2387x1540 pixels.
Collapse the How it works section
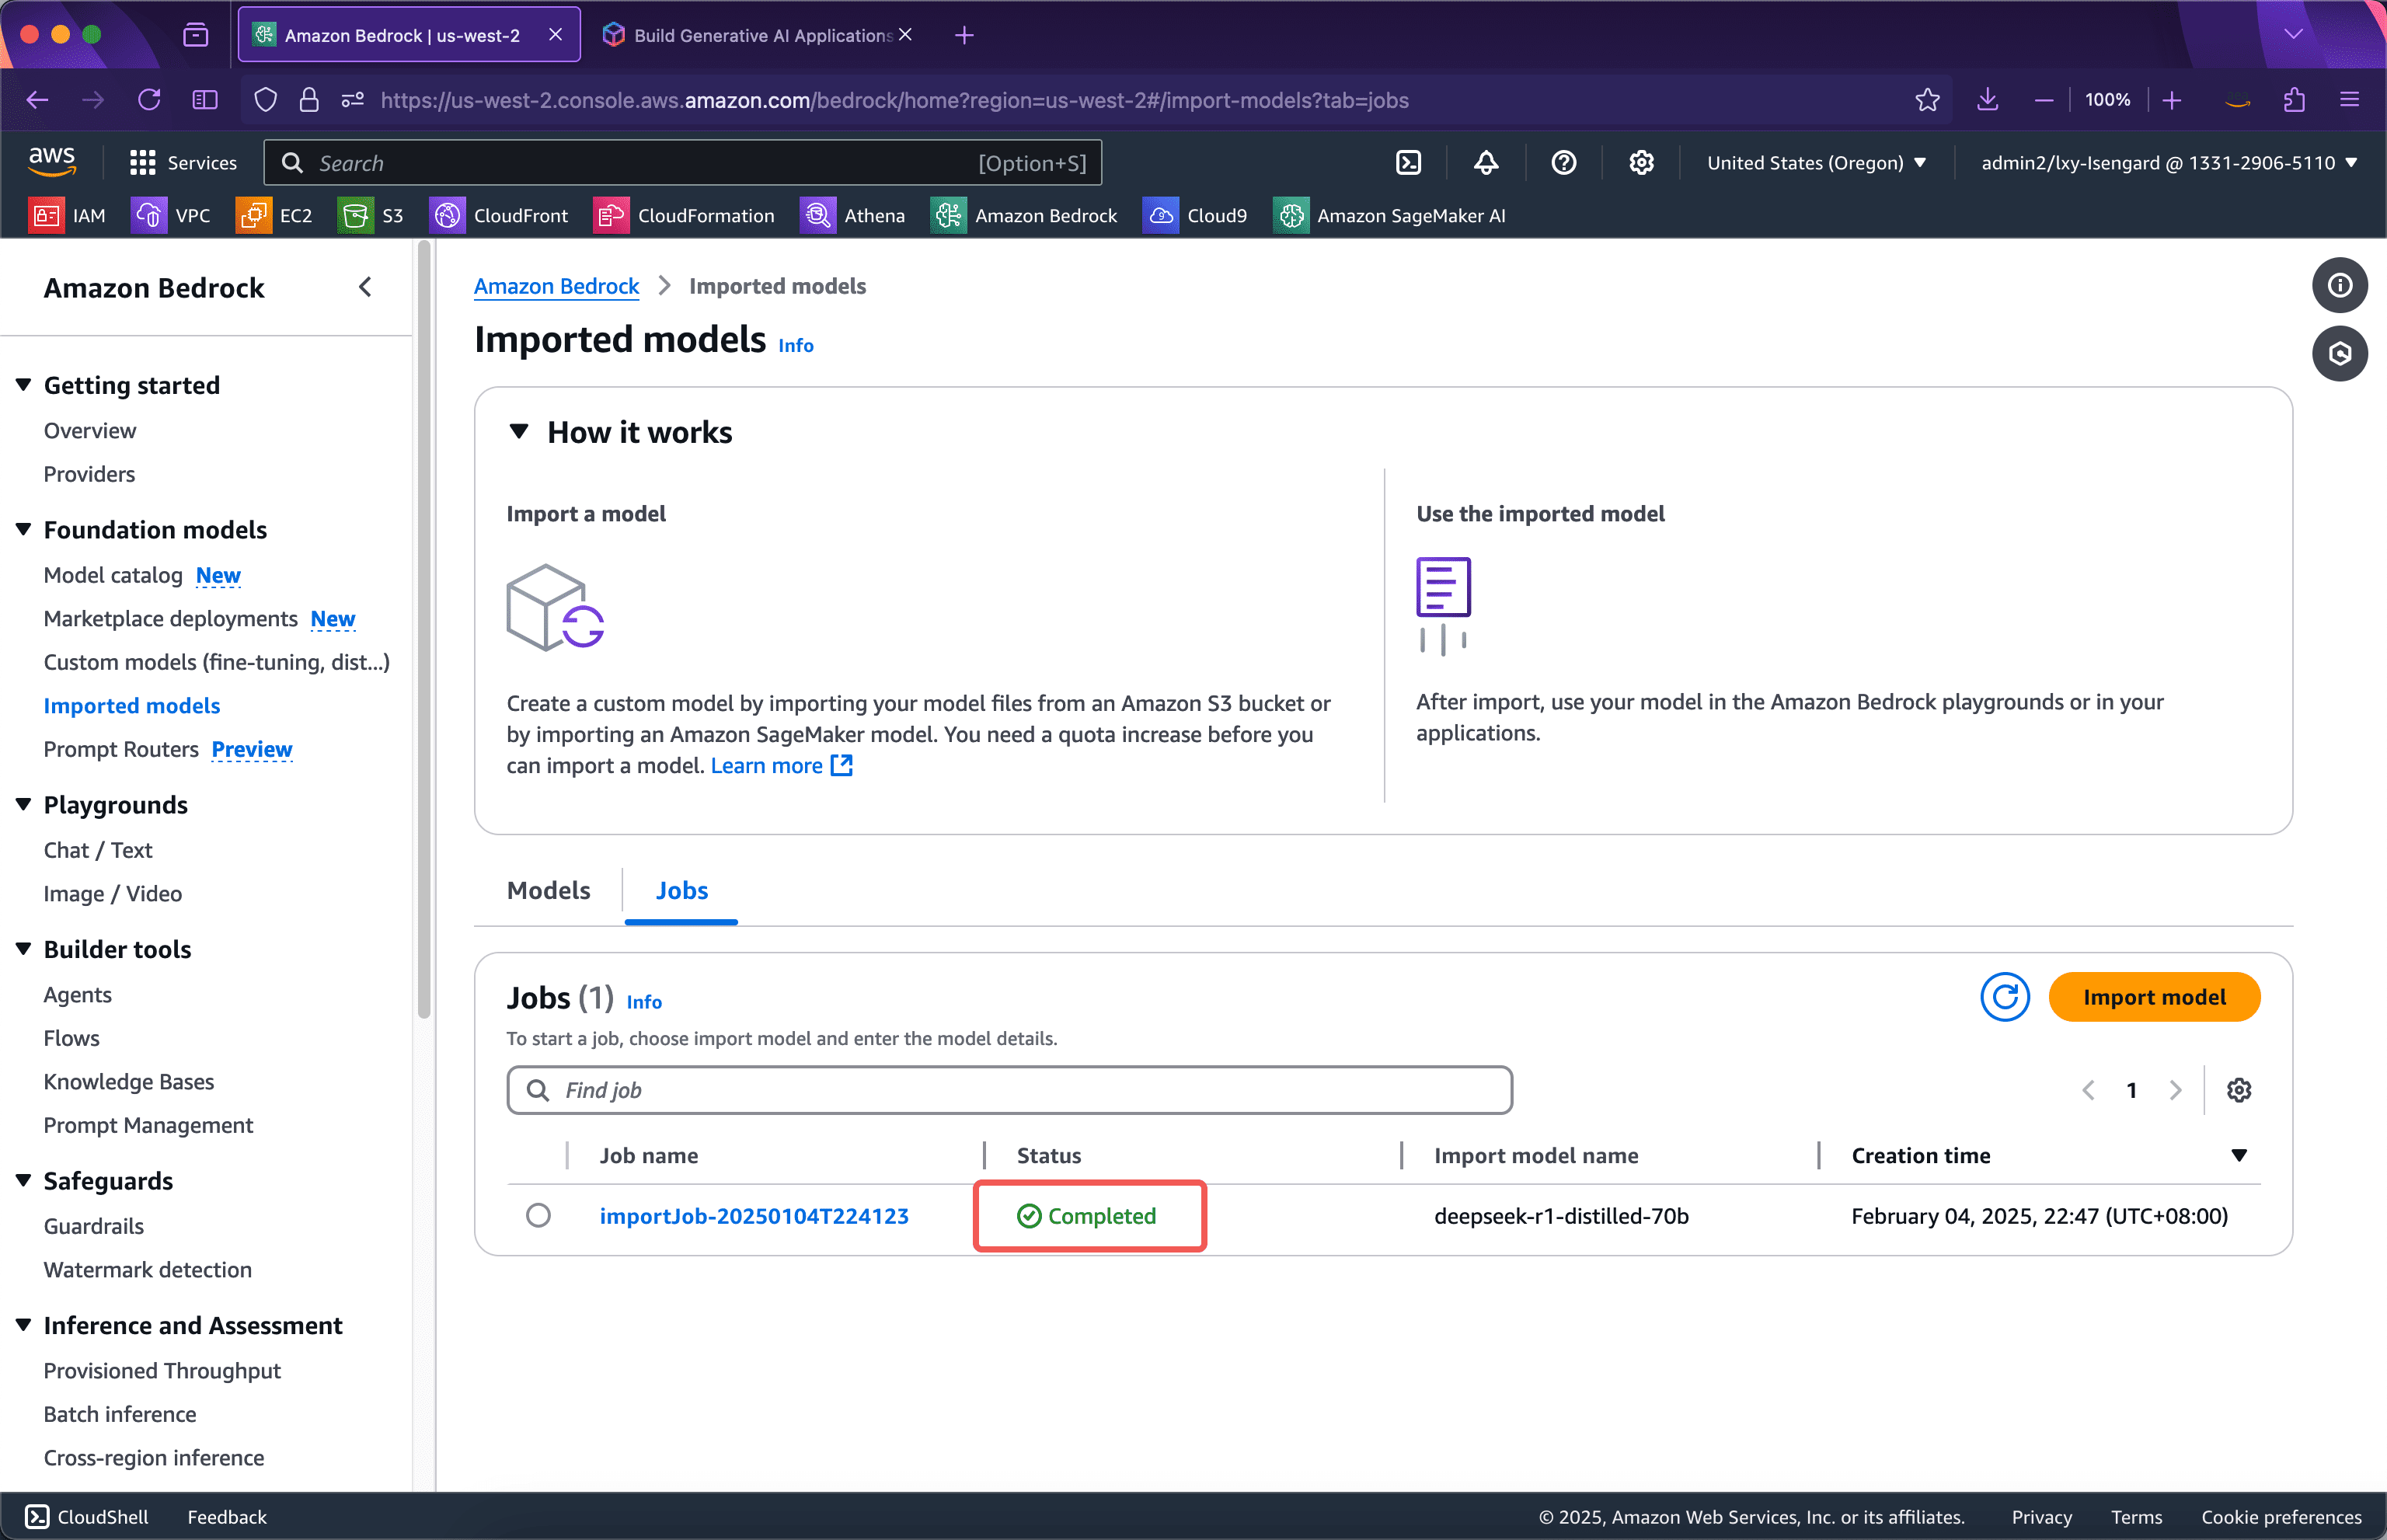click(x=520, y=431)
